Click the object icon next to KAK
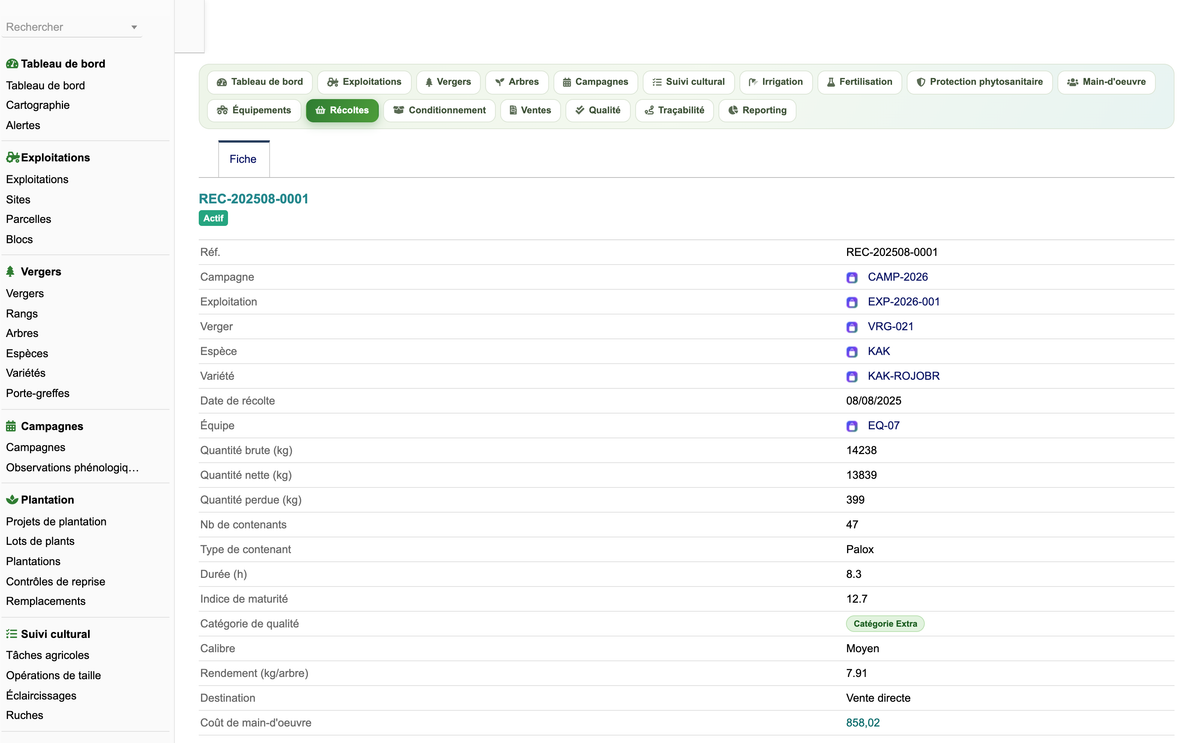The image size is (1200, 743). [852, 352]
